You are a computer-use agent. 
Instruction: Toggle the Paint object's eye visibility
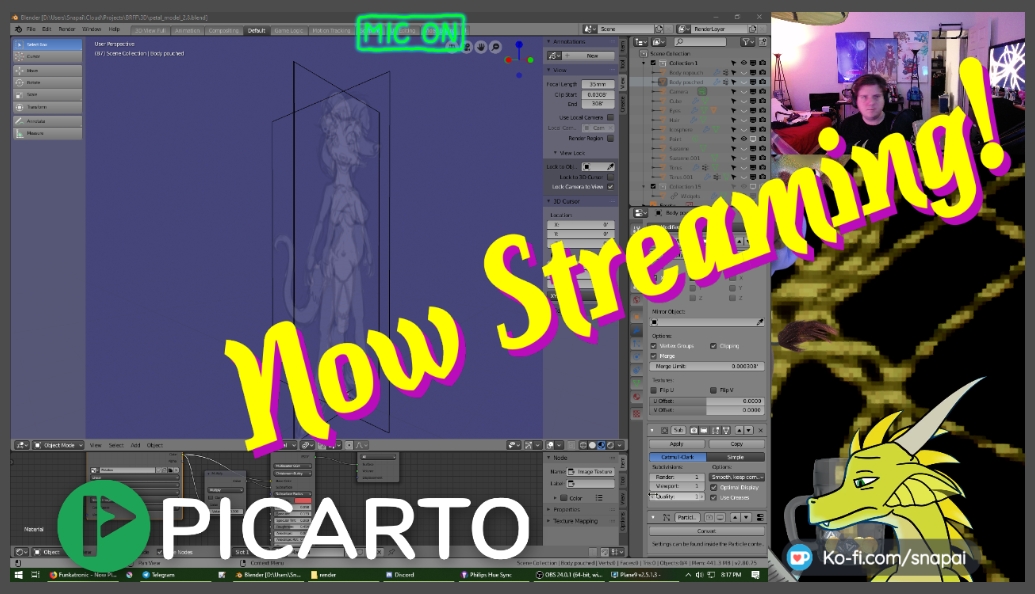coord(744,139)
